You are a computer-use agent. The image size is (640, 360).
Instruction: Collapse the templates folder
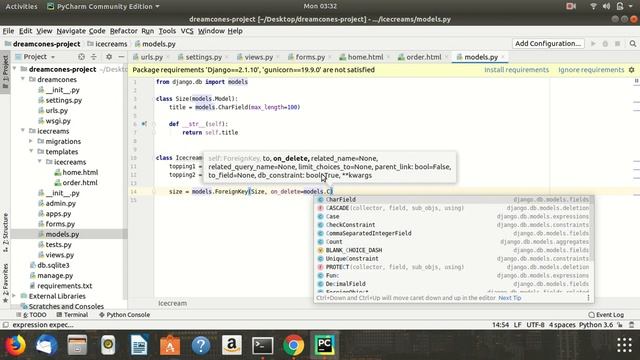coord(31,151)
